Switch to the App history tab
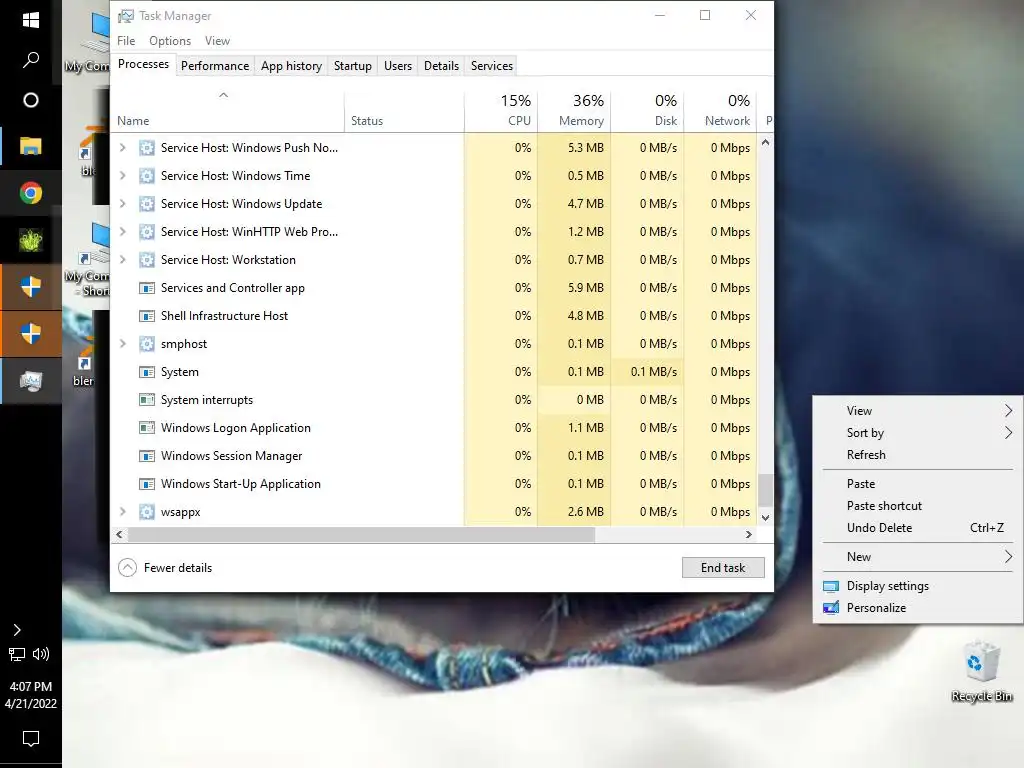 coord(291,66)
